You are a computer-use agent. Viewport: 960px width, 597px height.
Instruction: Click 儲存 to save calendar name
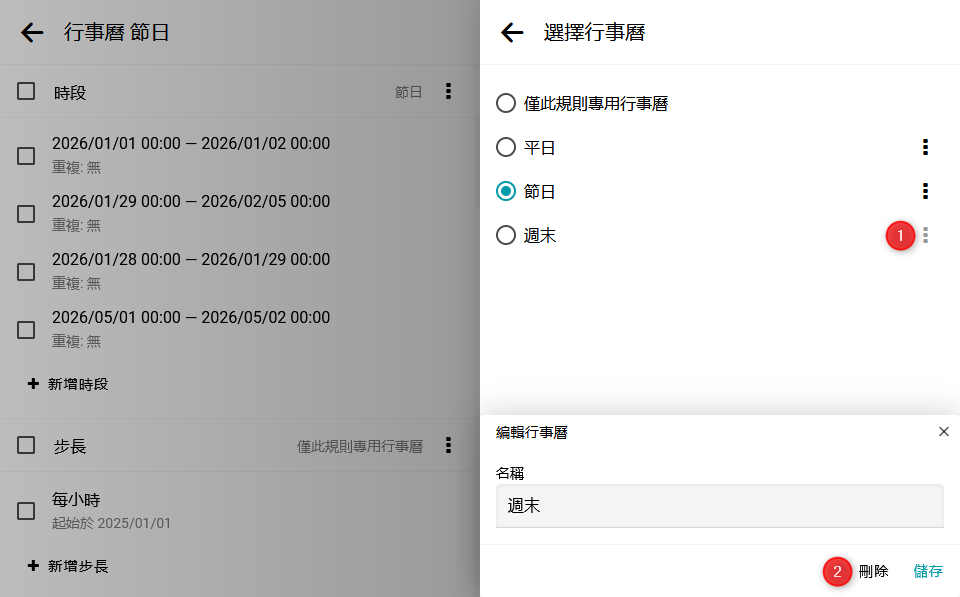928,571
